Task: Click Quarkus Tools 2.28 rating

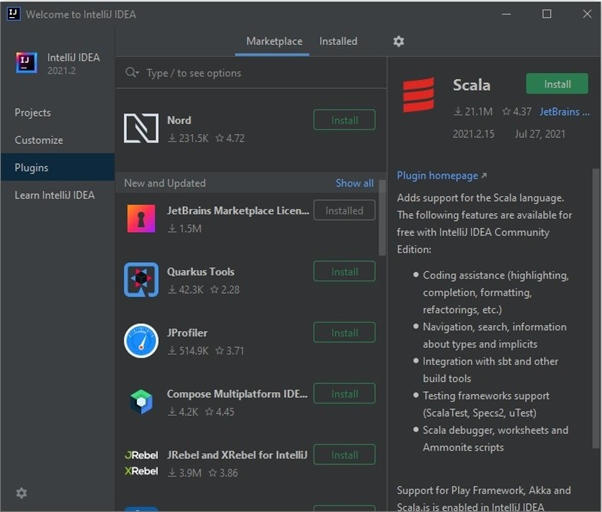Action: pos(225,289)
